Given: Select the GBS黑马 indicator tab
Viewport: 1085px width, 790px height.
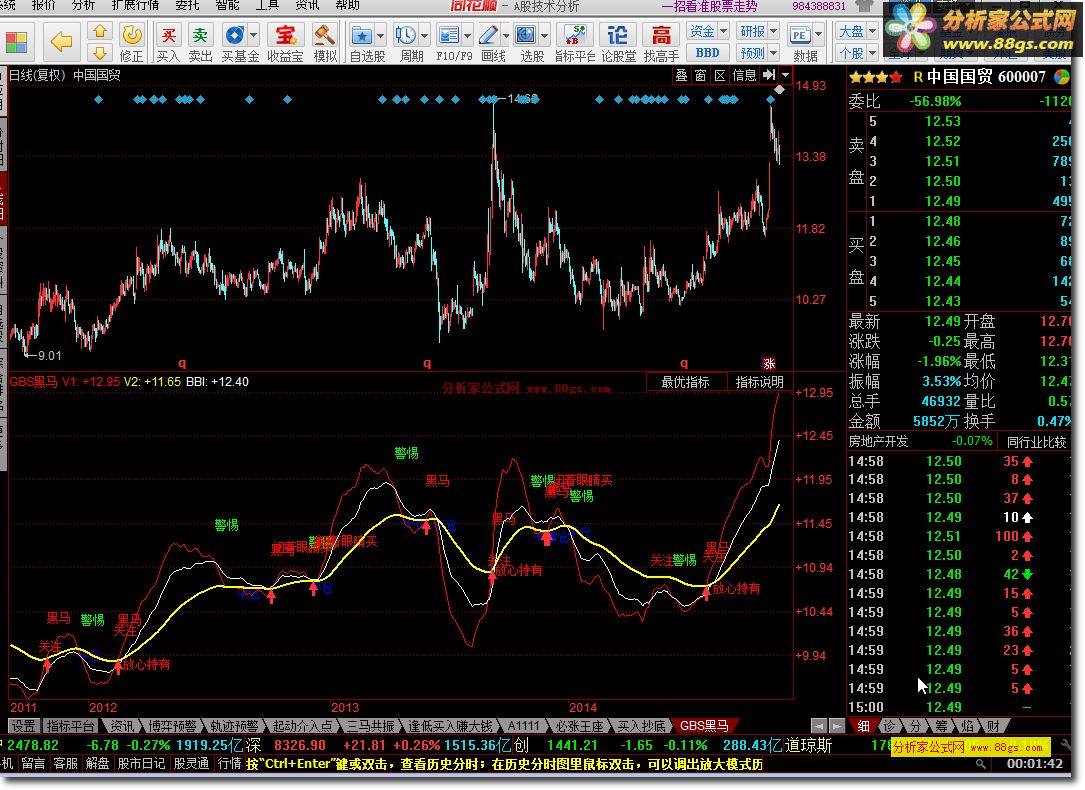Looking at the screenshot, I should point(704,726).
